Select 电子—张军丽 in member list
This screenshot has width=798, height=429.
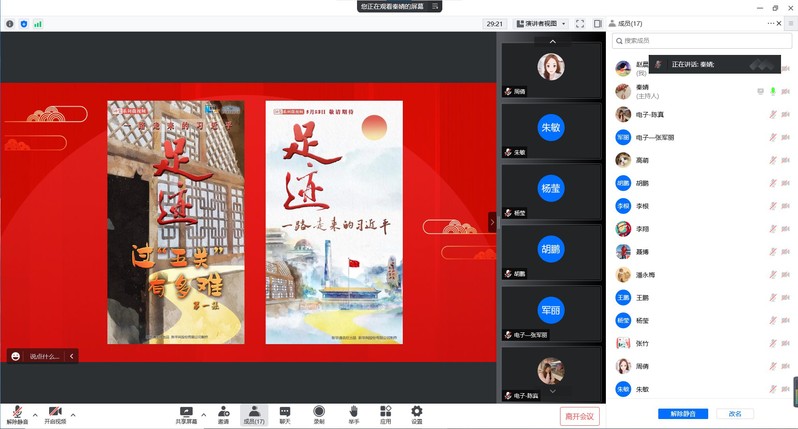702,137
